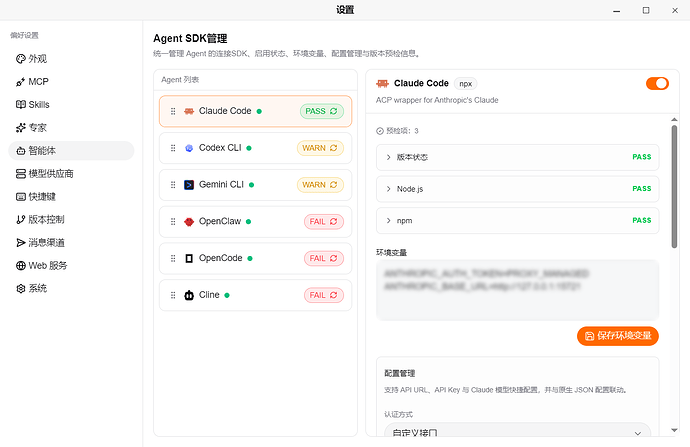Click the 预检项 check-circle icon
Screen dimensions: 690x447
click(x=380, y=131)
